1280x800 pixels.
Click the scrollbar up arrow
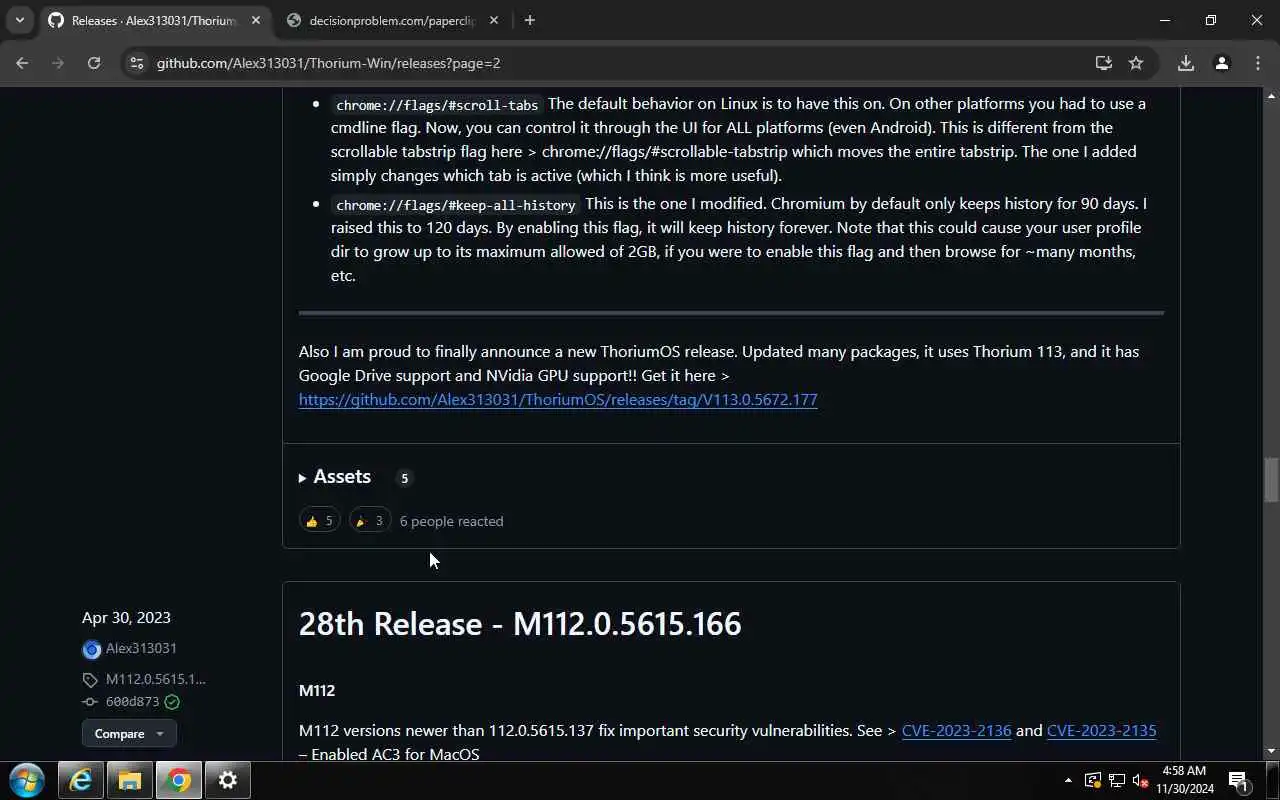(1271, 96)
